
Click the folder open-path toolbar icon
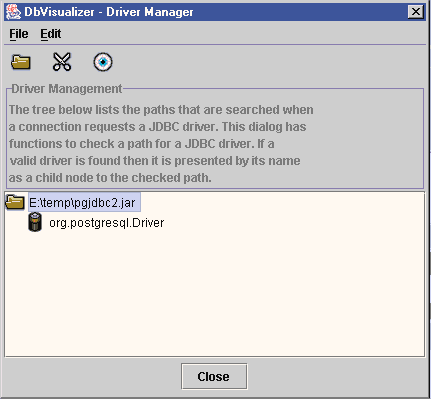coord(21,62)
